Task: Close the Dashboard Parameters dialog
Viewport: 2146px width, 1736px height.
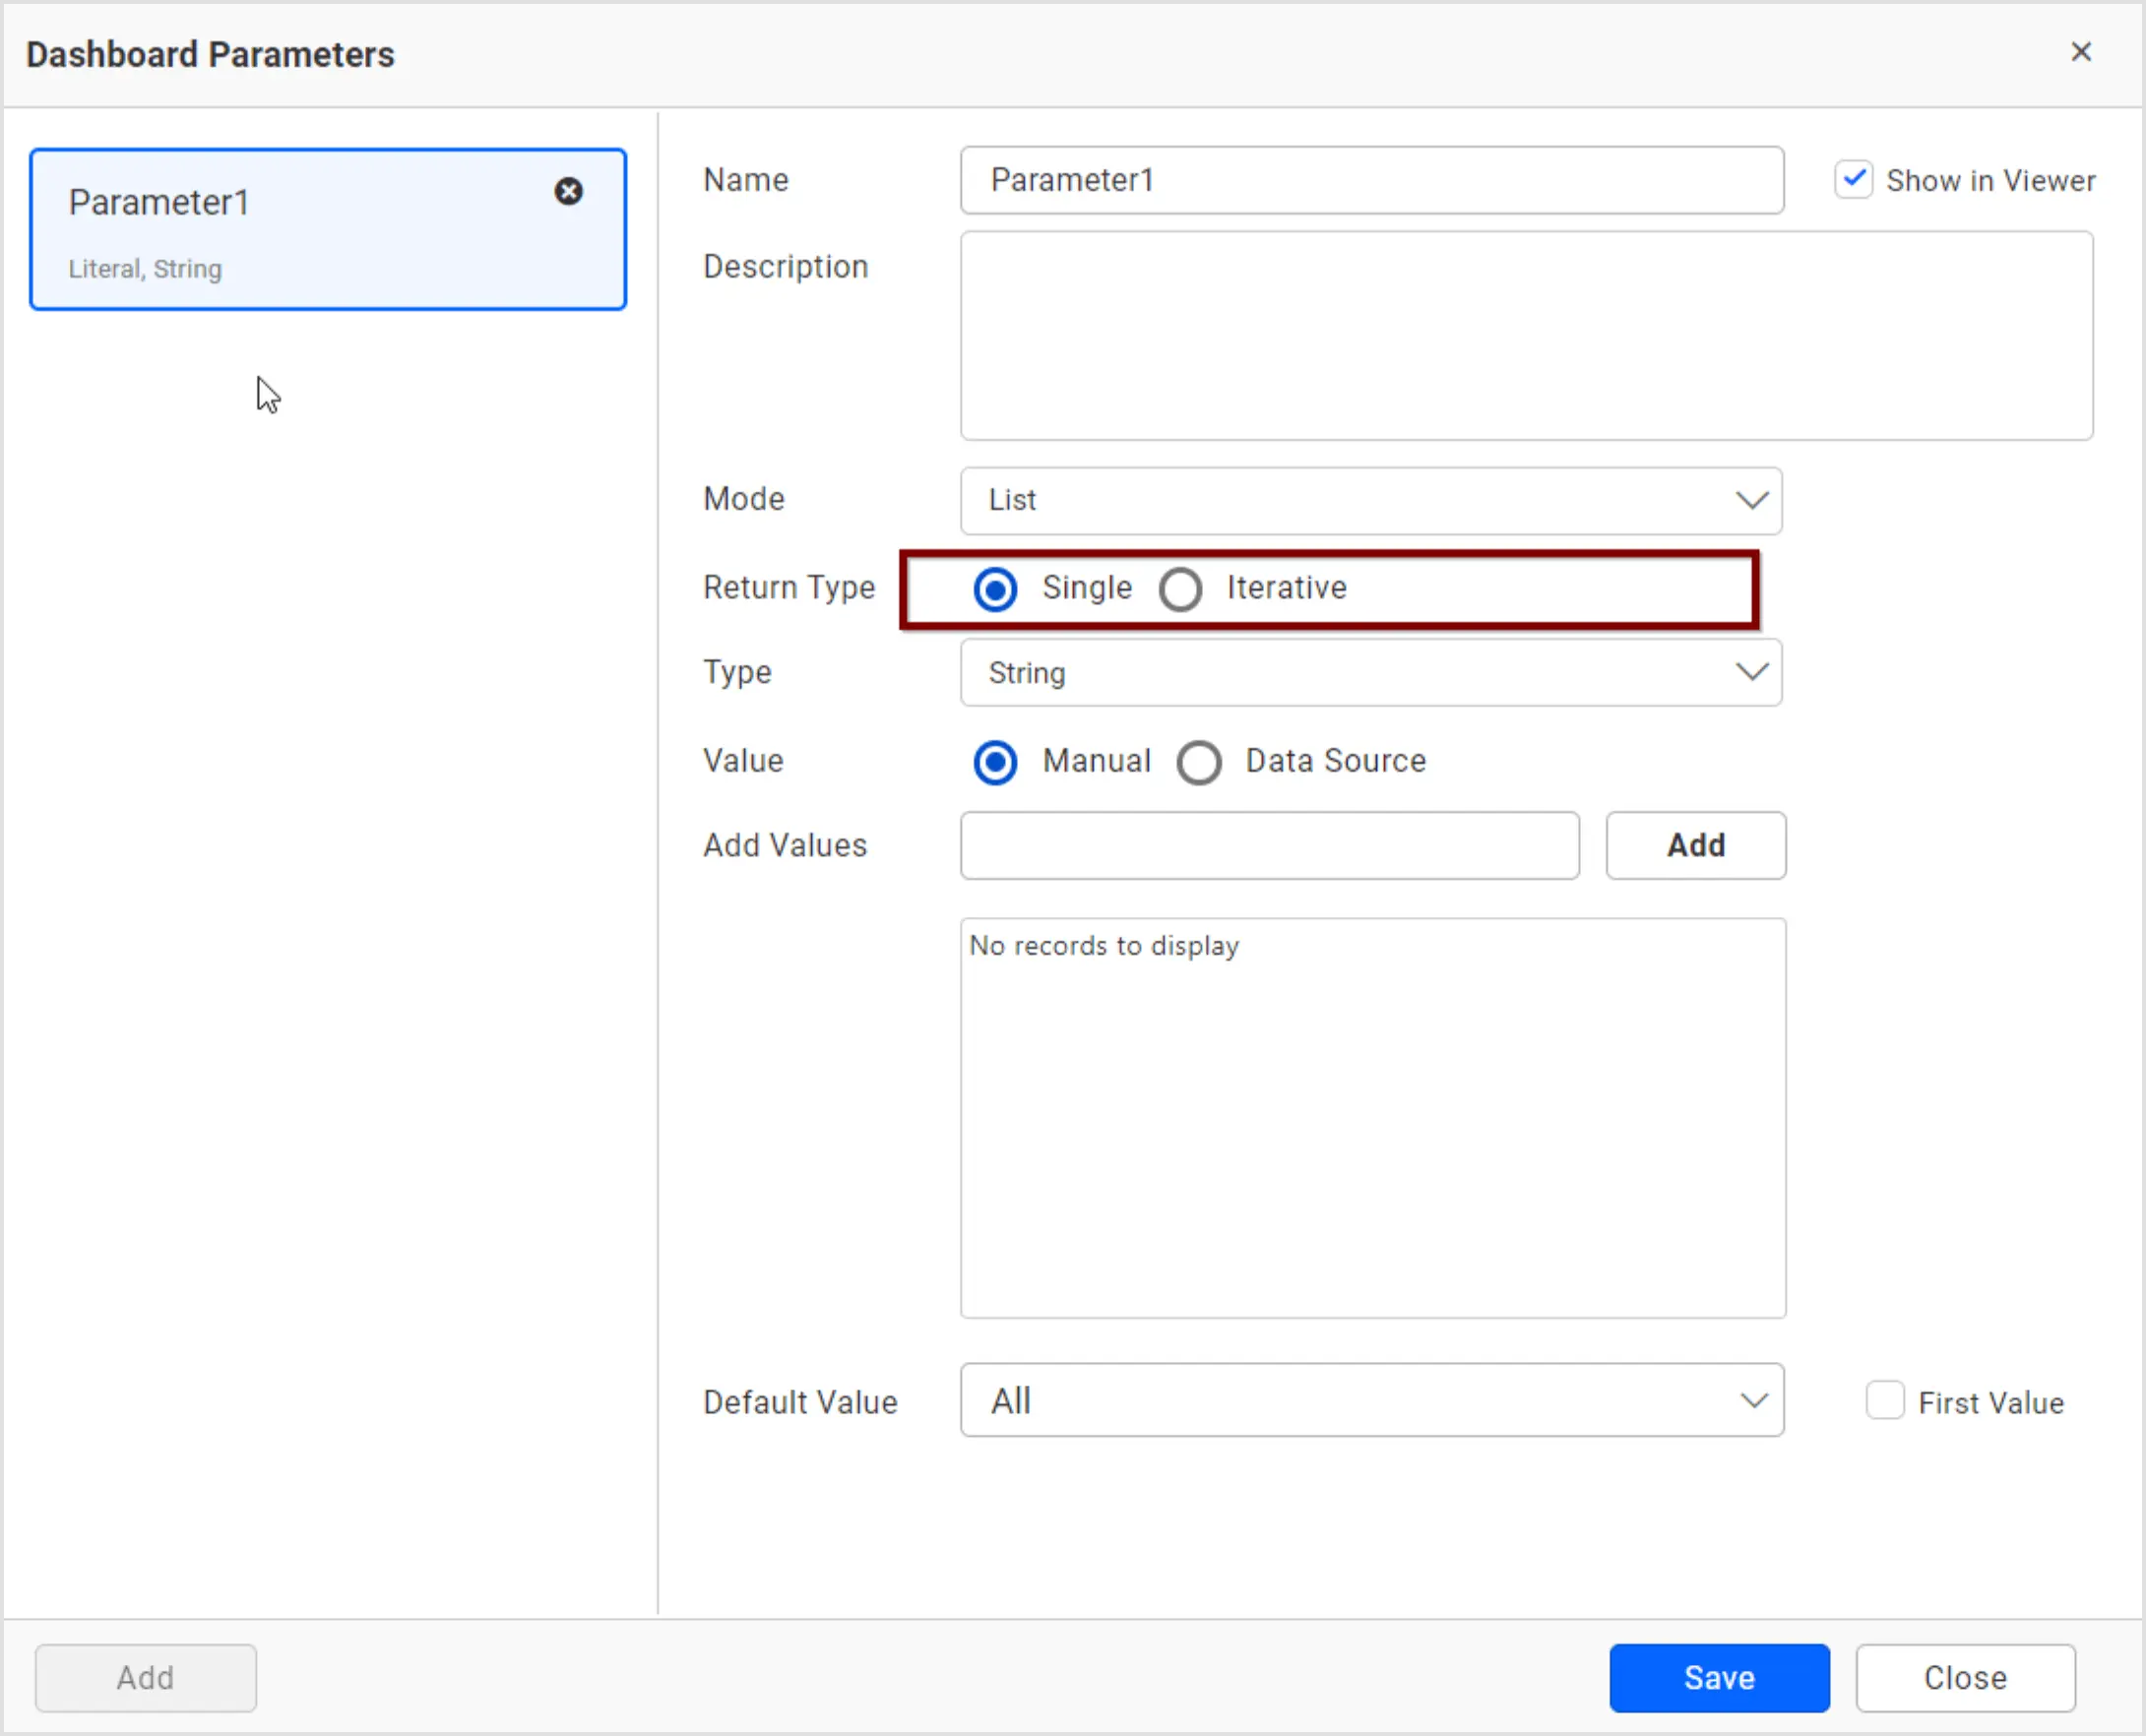Action: pyautogui.click(x=2081, y=51)
